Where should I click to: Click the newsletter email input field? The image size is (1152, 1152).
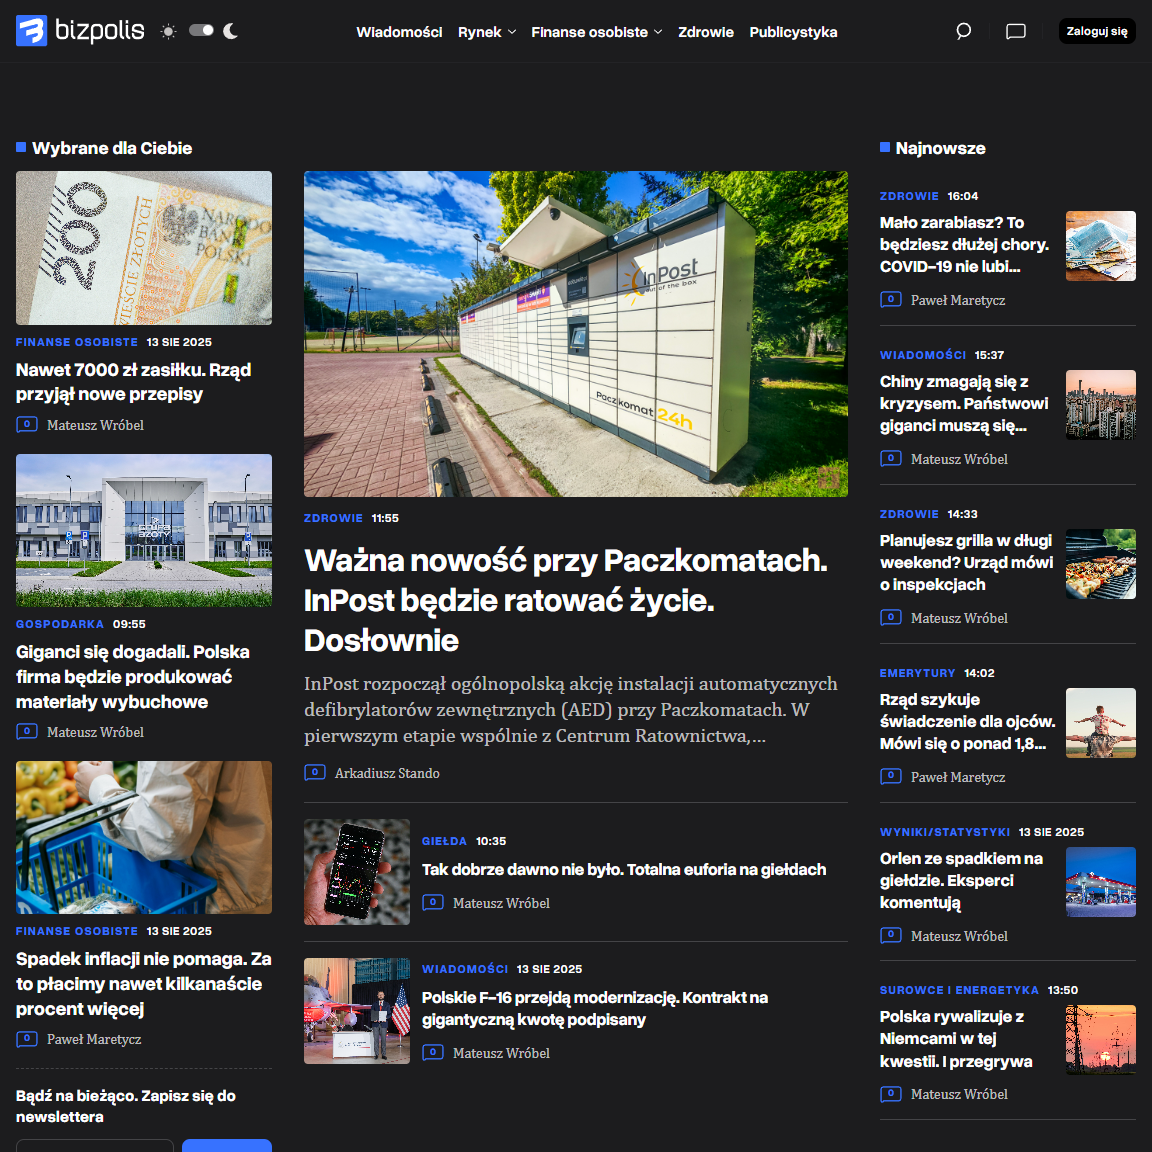coord(95,1145)
